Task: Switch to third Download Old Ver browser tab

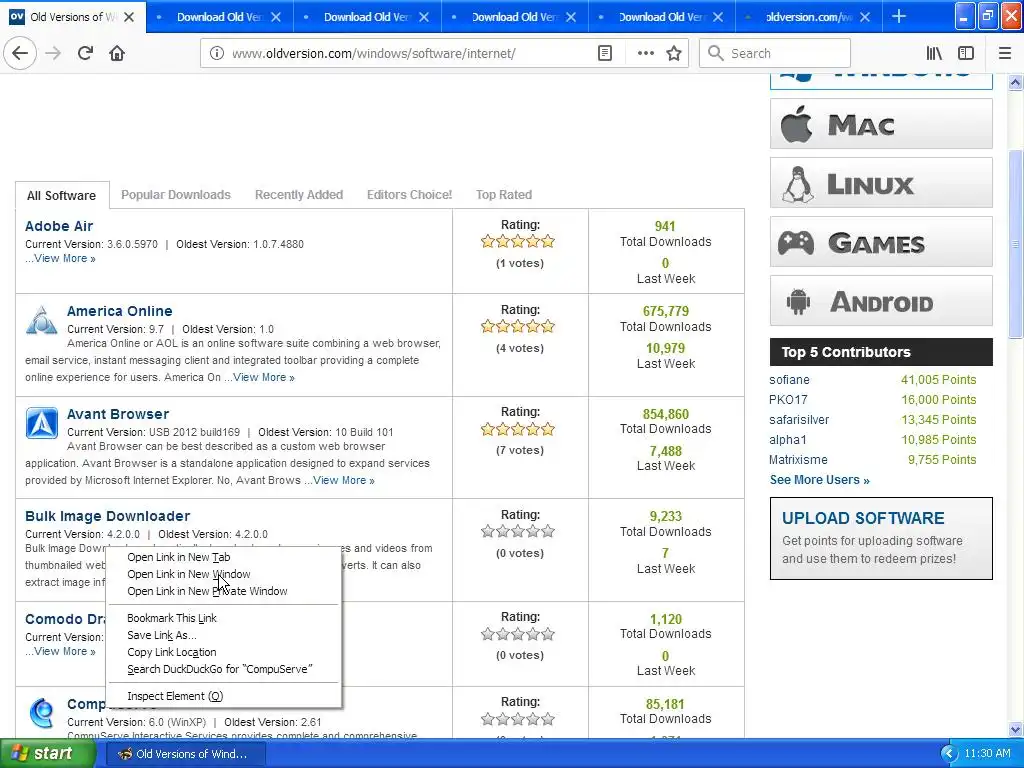Action: 515,17
